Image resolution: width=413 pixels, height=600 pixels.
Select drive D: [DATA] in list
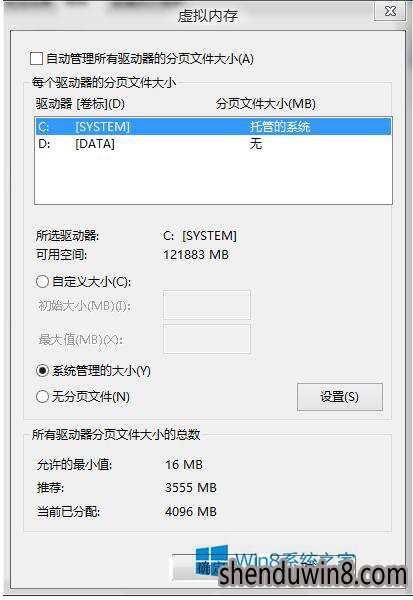[213, 144]
